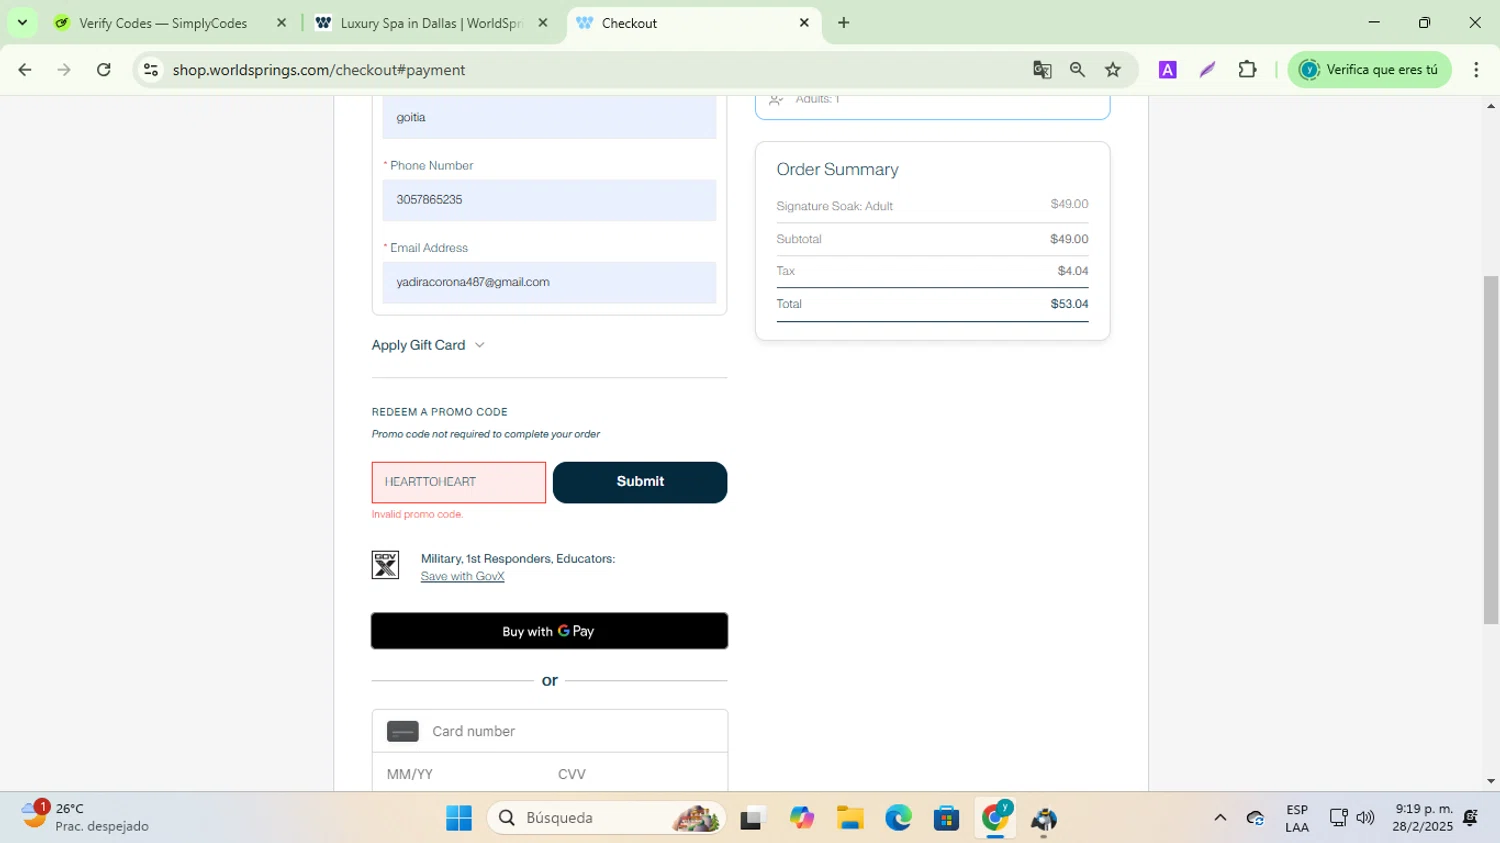Click the credit card icon in card field
The width and height of the screenshot is (1500, 843).
[403, 732]
